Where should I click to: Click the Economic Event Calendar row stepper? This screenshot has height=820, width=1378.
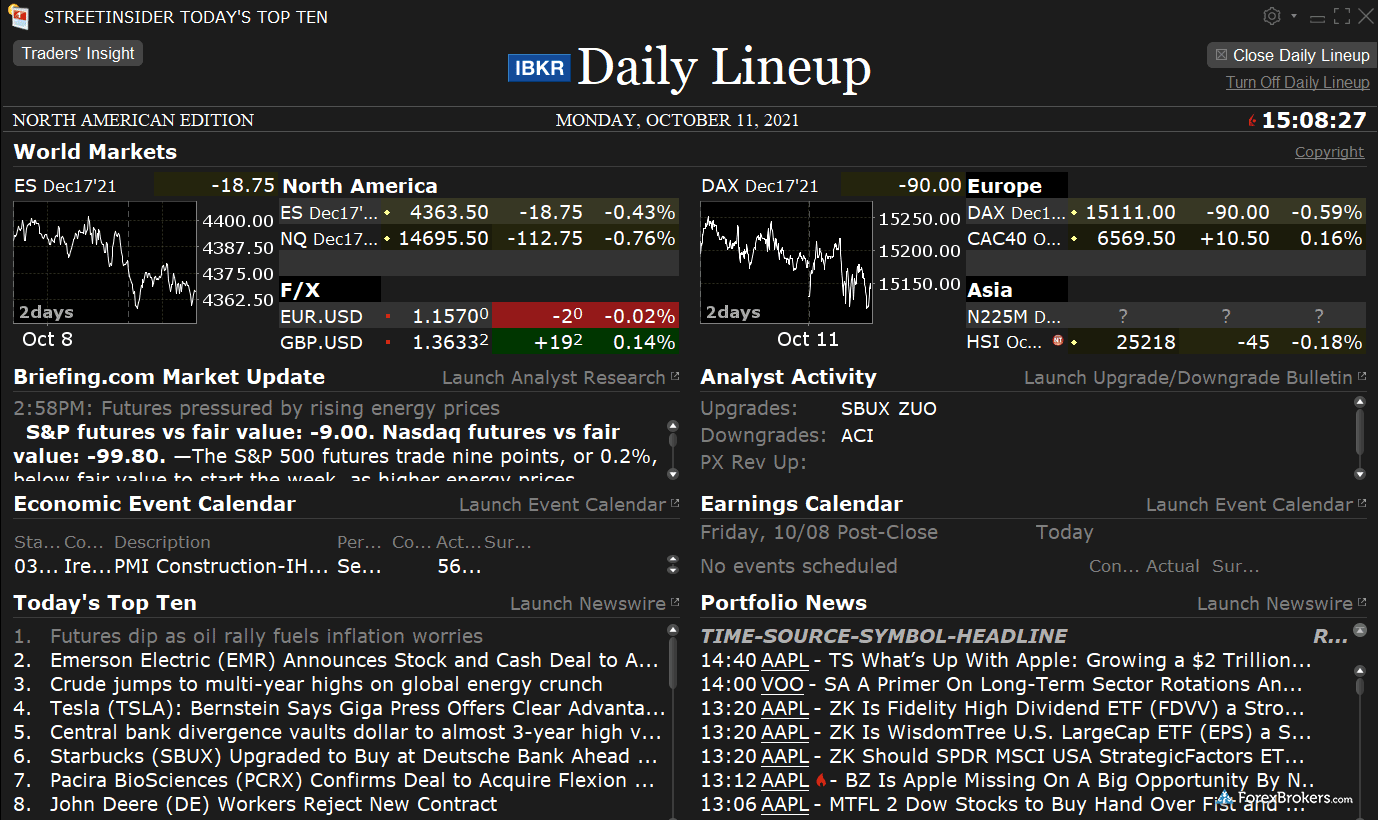(x=673, y=566)
